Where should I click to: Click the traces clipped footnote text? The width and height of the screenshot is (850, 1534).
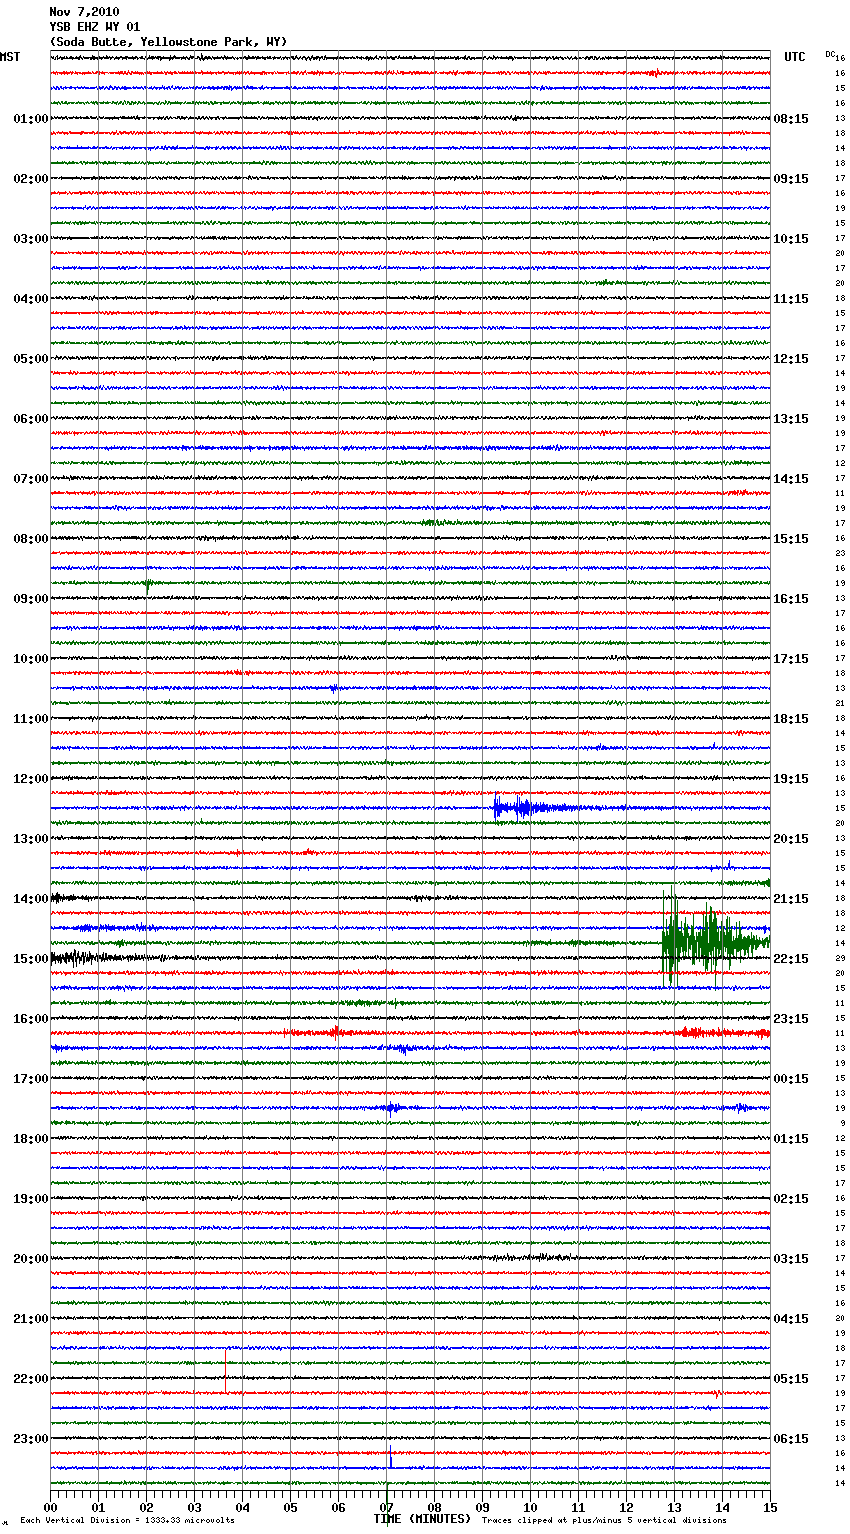click(604, 1521)
